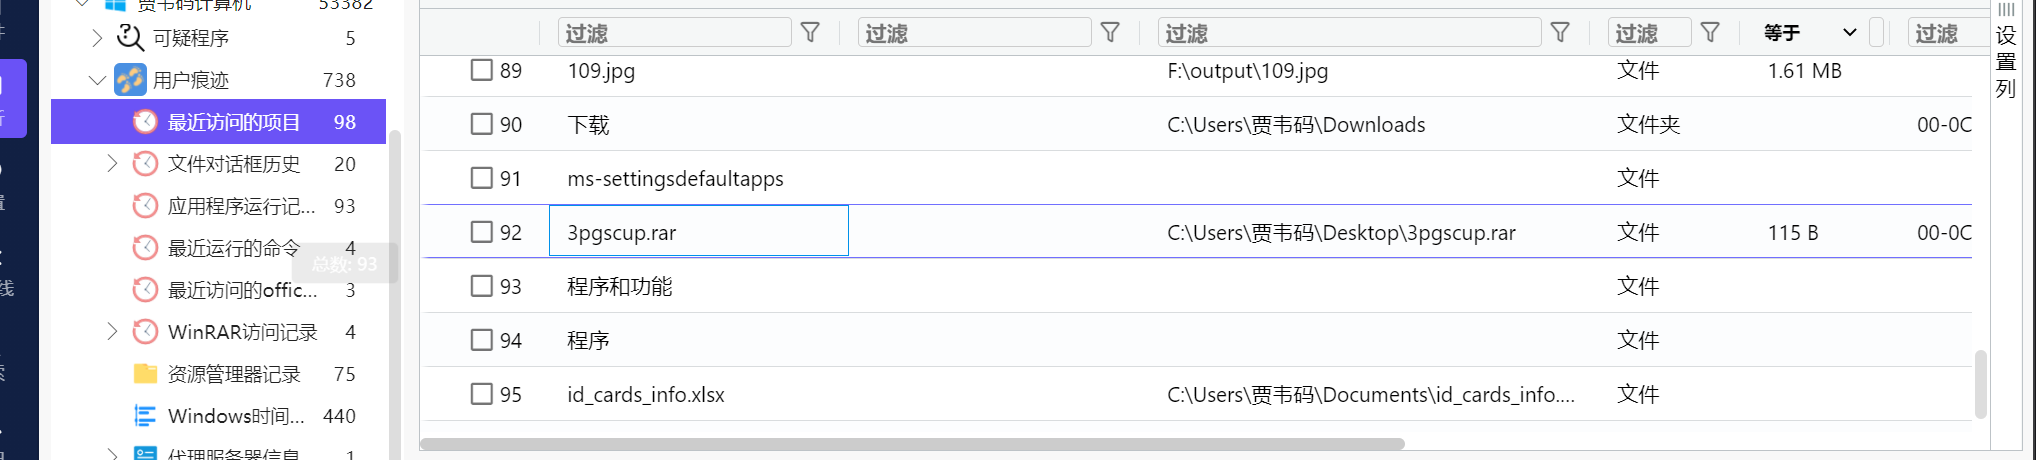Select checkbox for id_cards_info.xlsx row 95
This screenshot has height=460, width=2036.
pos(482,394)
